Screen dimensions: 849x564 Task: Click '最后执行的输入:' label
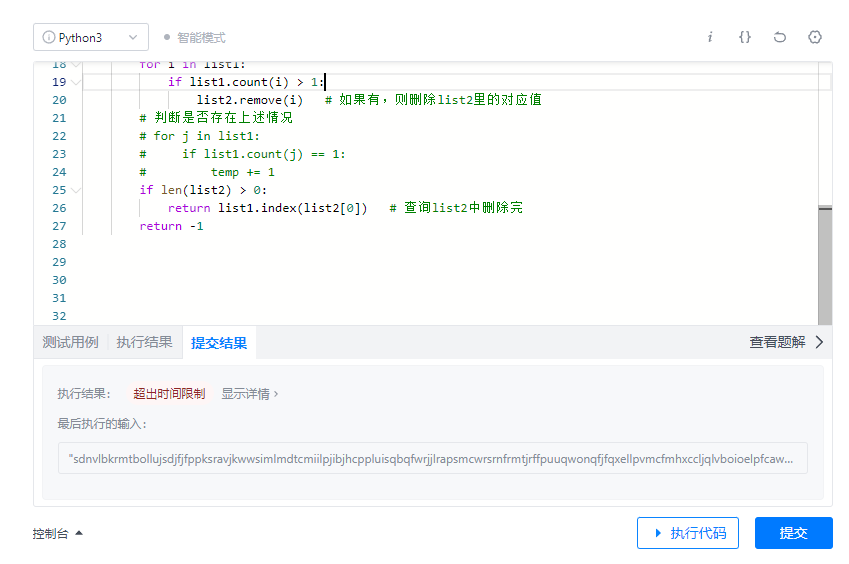pos(102,424)
